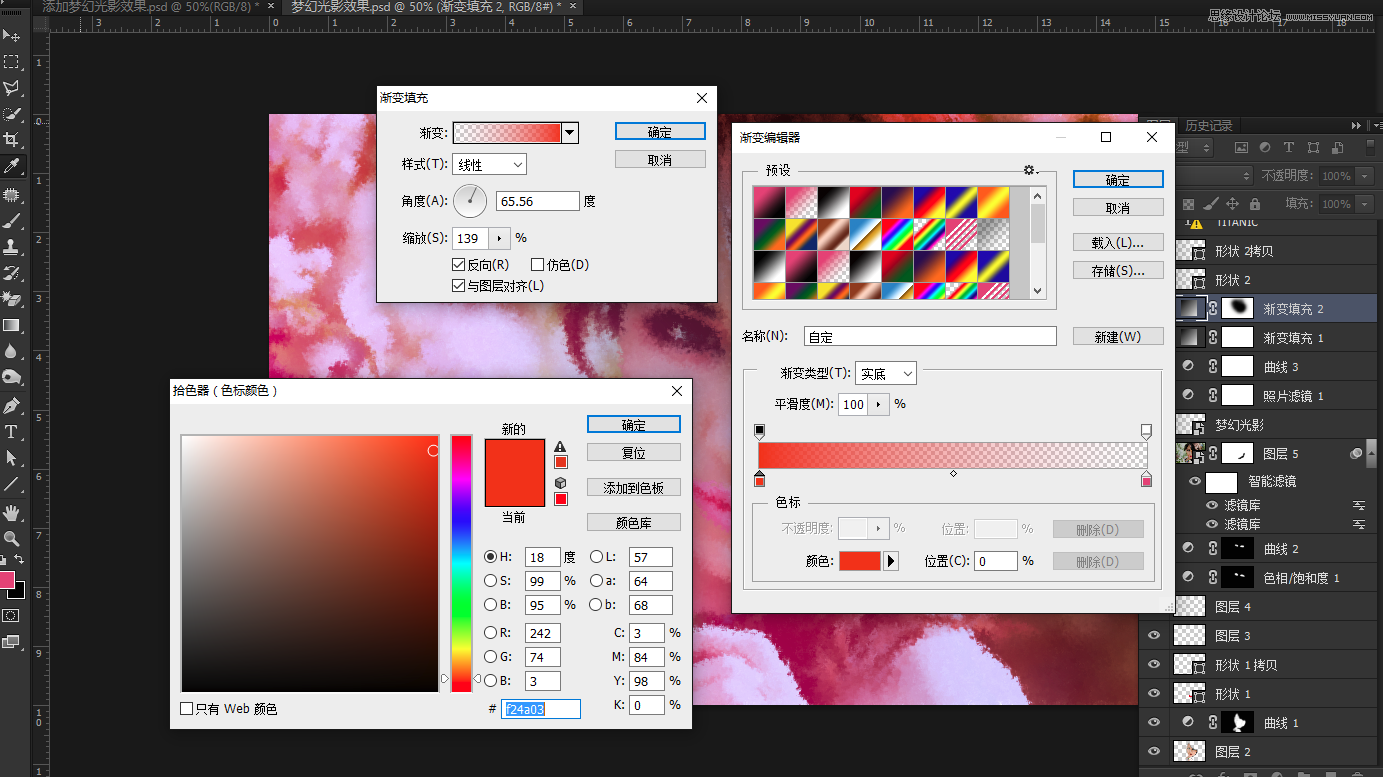This screenshot has width=1383, height=777.
Task: Select the S saturation radio button
Action: click(x=491, y=581)
